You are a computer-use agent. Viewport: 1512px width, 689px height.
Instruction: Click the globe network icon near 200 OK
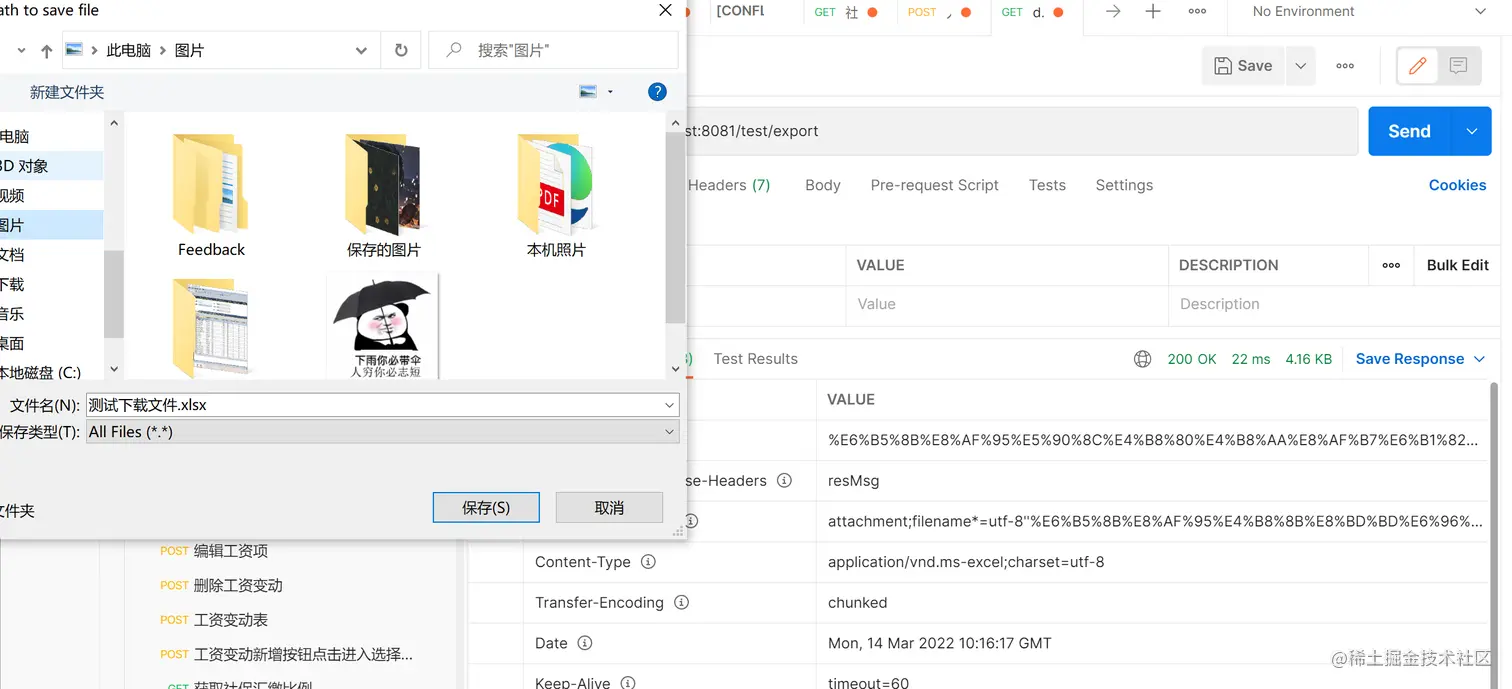point(1142,359)
